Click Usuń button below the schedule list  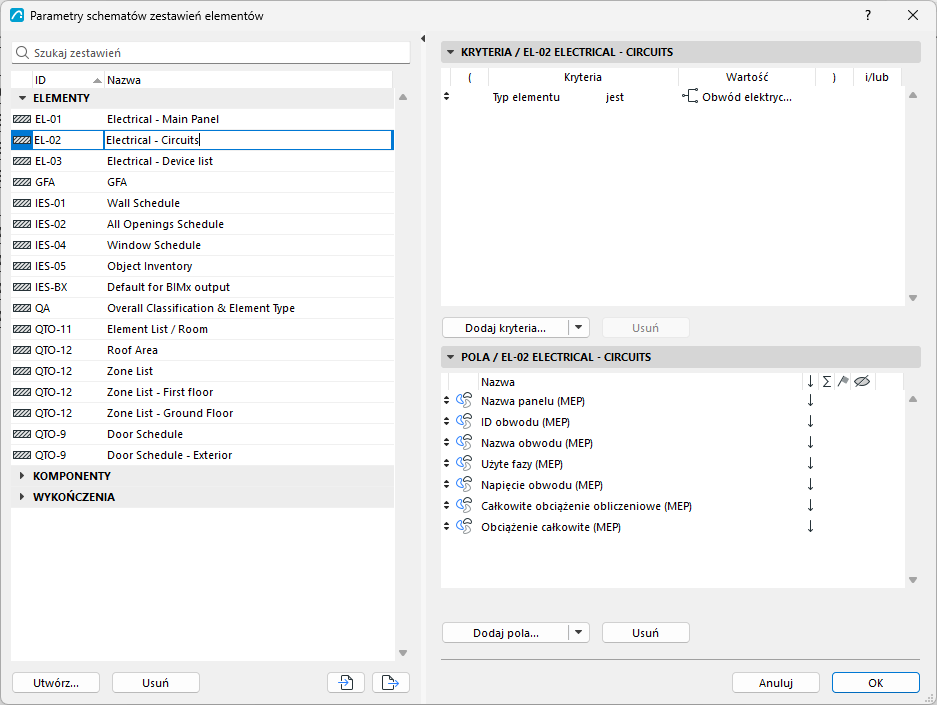[x=155, y=682]
